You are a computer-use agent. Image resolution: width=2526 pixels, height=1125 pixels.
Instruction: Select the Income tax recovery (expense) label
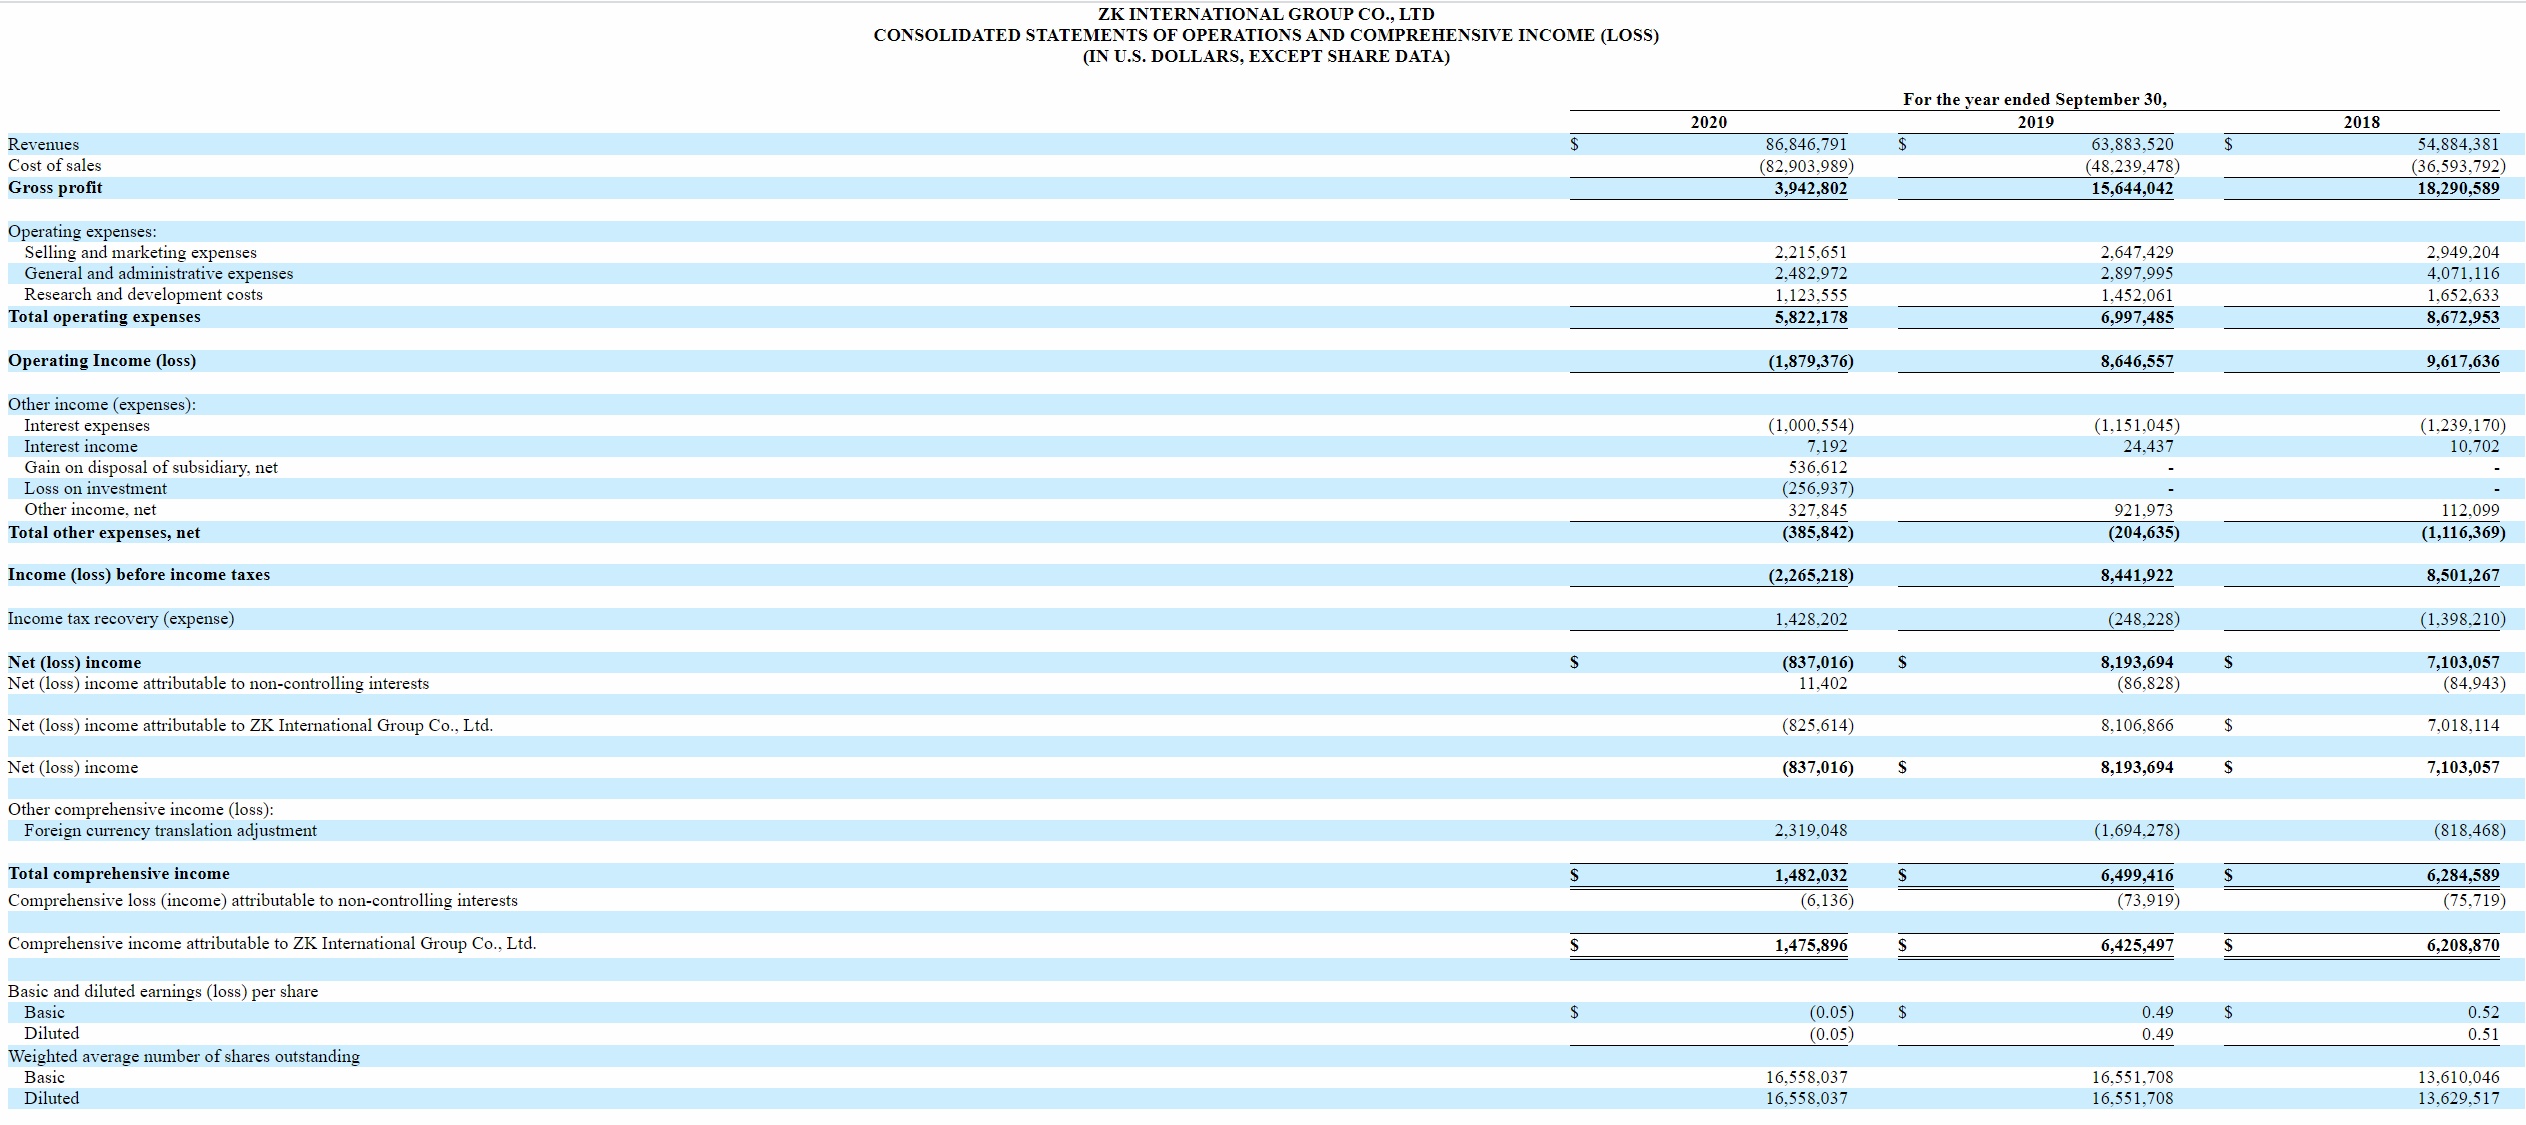121,619
